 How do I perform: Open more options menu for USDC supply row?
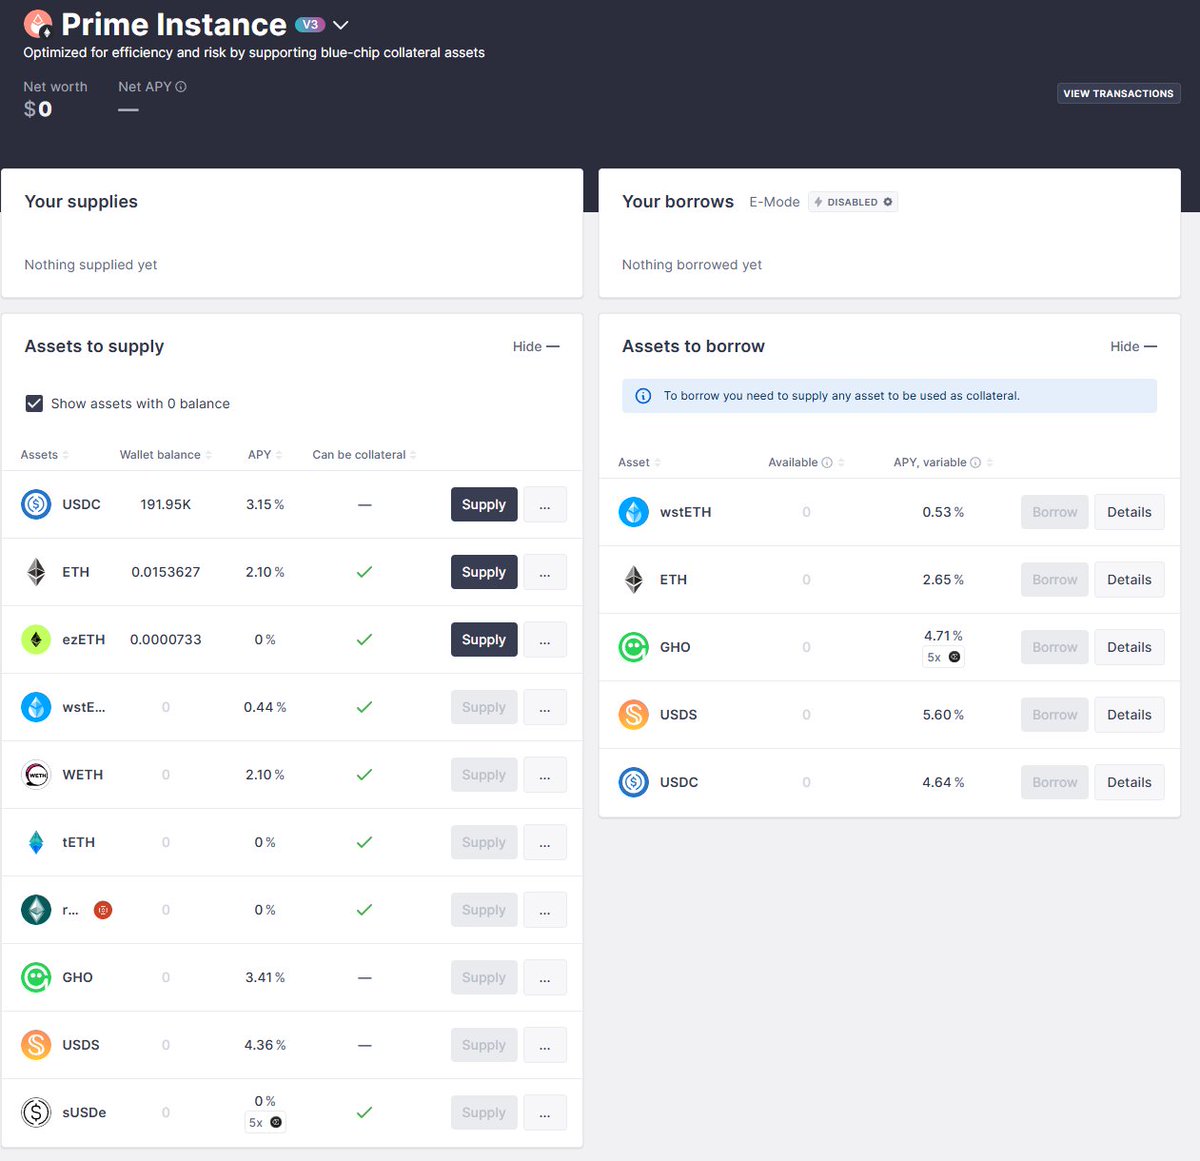coord(545,504)
